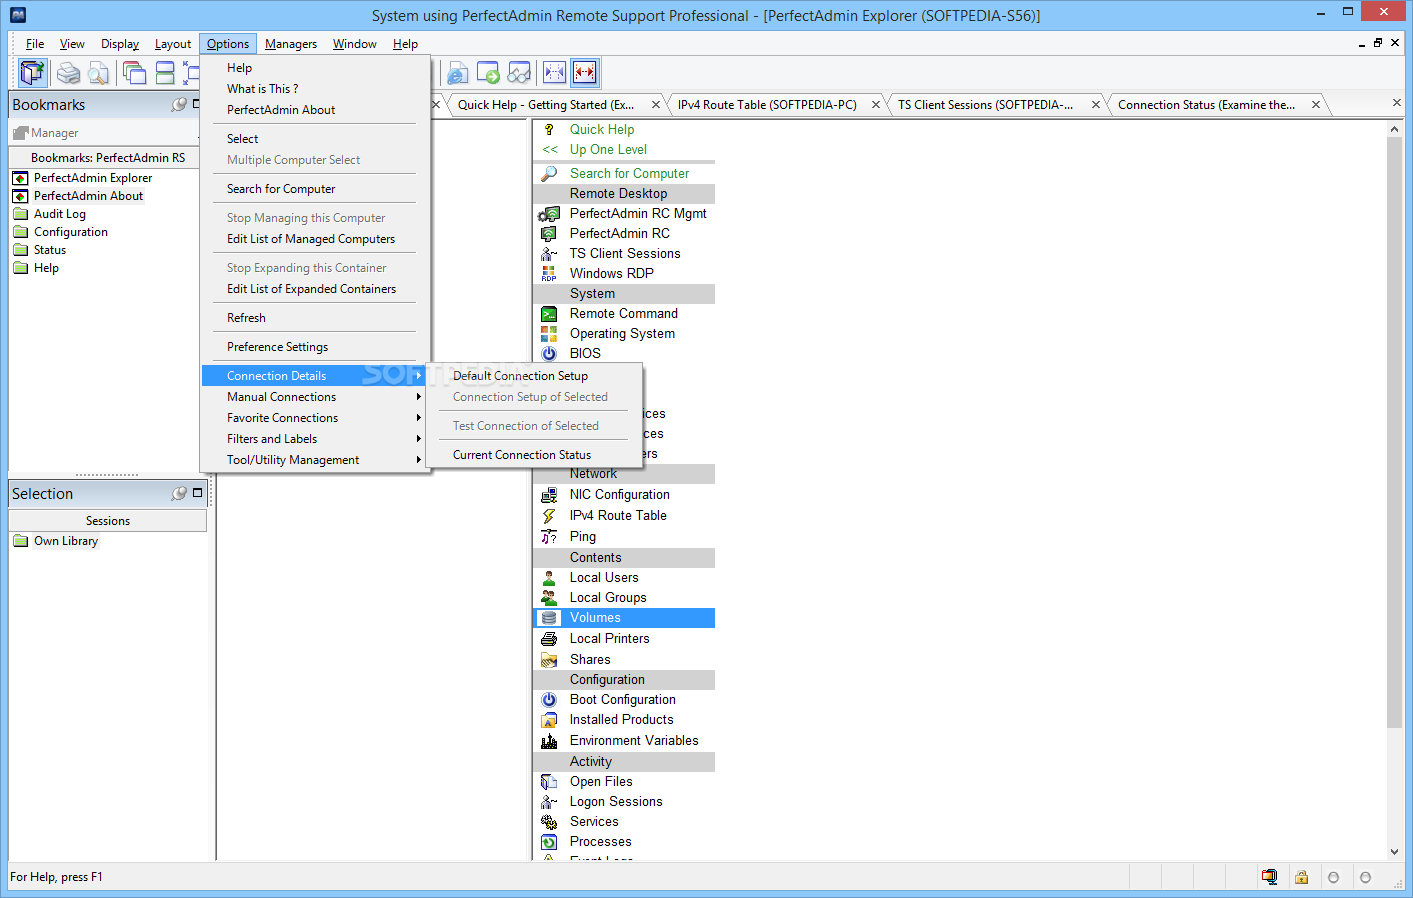The width and height of the screenshot is (1413, 898).
Task: Open the Help folder in Bookmarks
Action: point(46,268)
